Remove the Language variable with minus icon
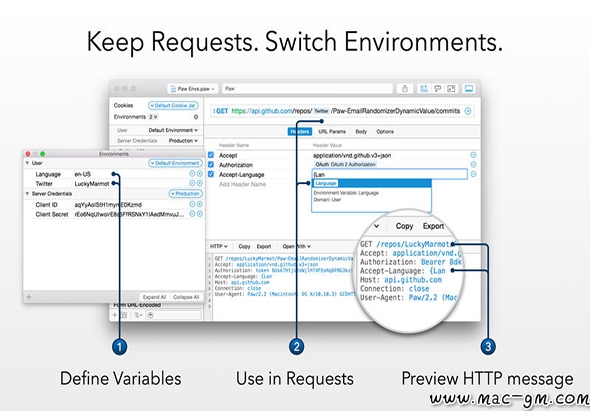Viewport: 590px width, 411px height. click(x=192, y=174)
